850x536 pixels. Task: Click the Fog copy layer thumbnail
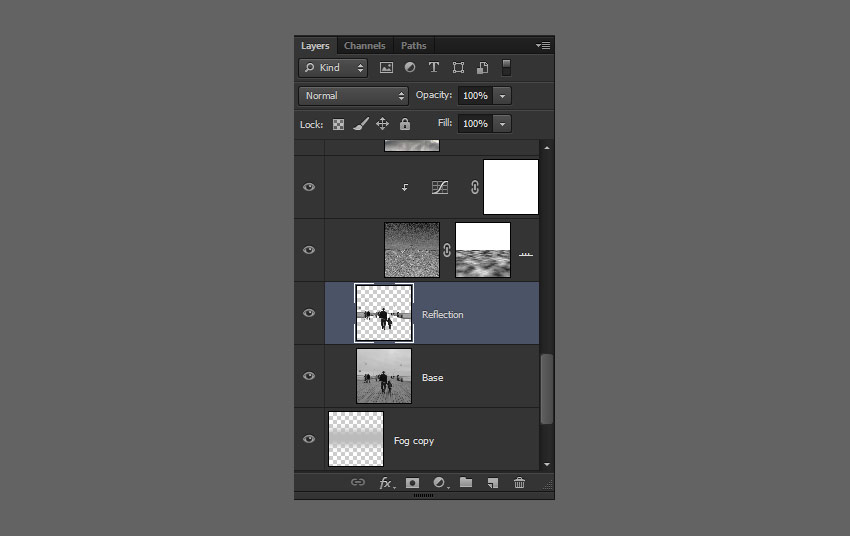(x=356, y=439)
